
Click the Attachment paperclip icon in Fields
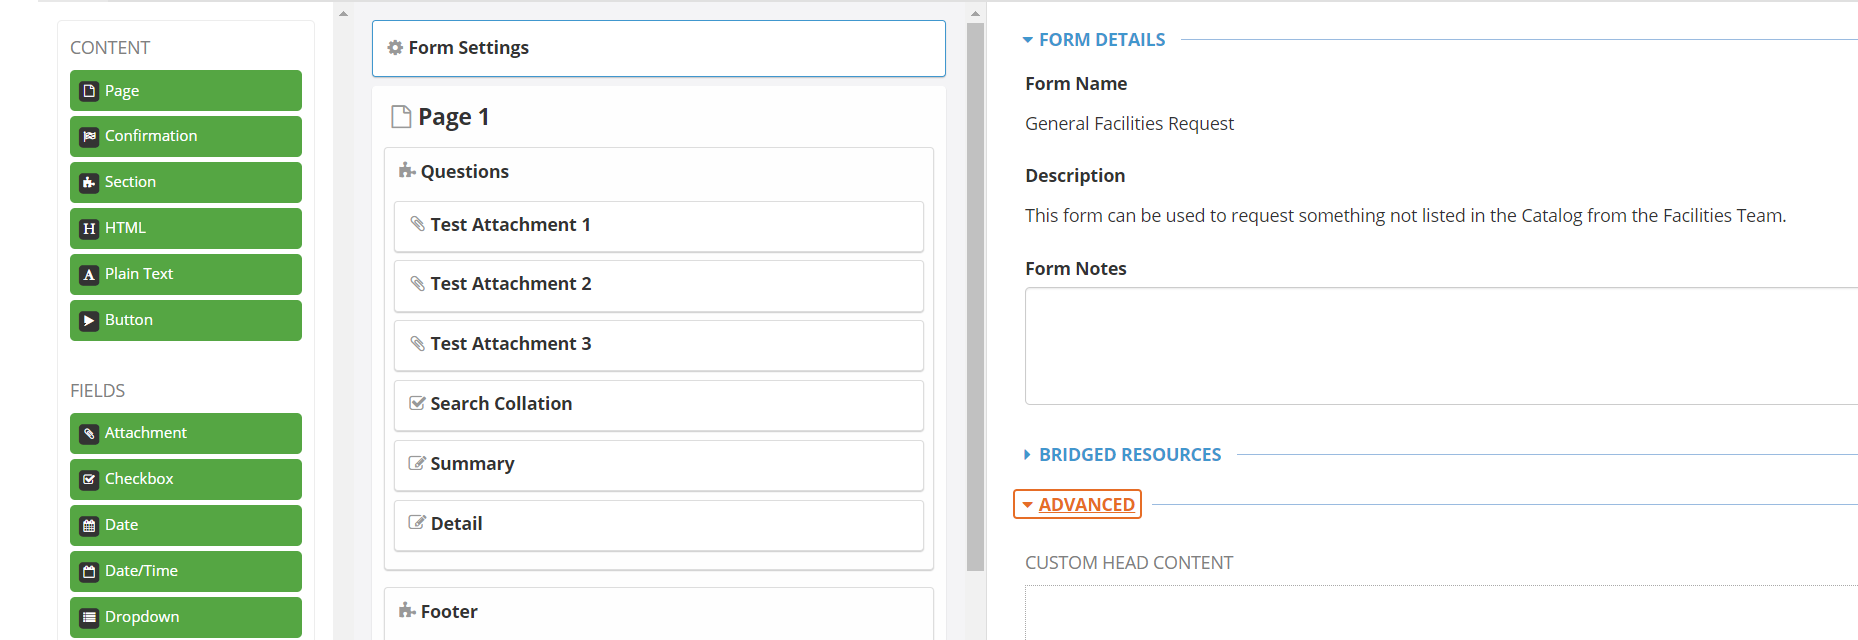tap(89, 434)
